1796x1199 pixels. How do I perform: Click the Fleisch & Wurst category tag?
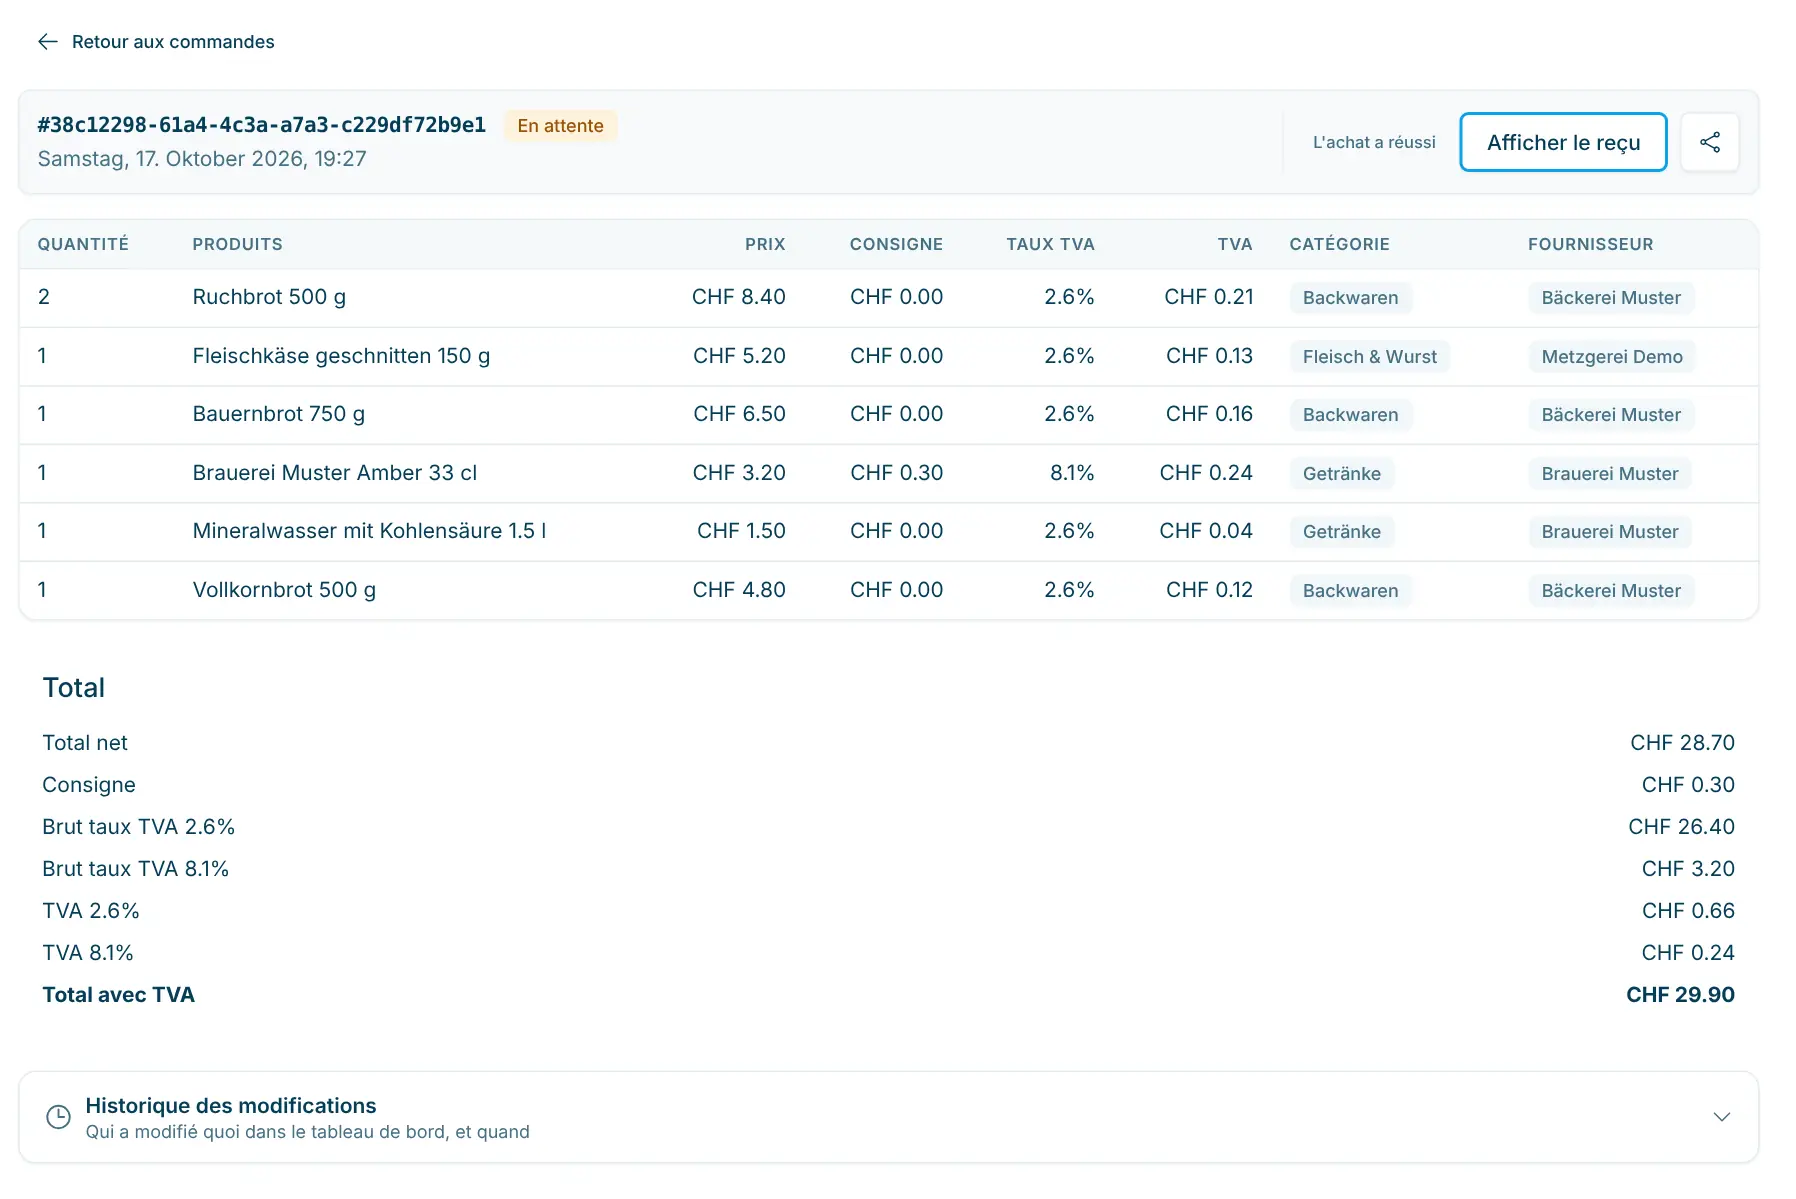coord(1370,357)
